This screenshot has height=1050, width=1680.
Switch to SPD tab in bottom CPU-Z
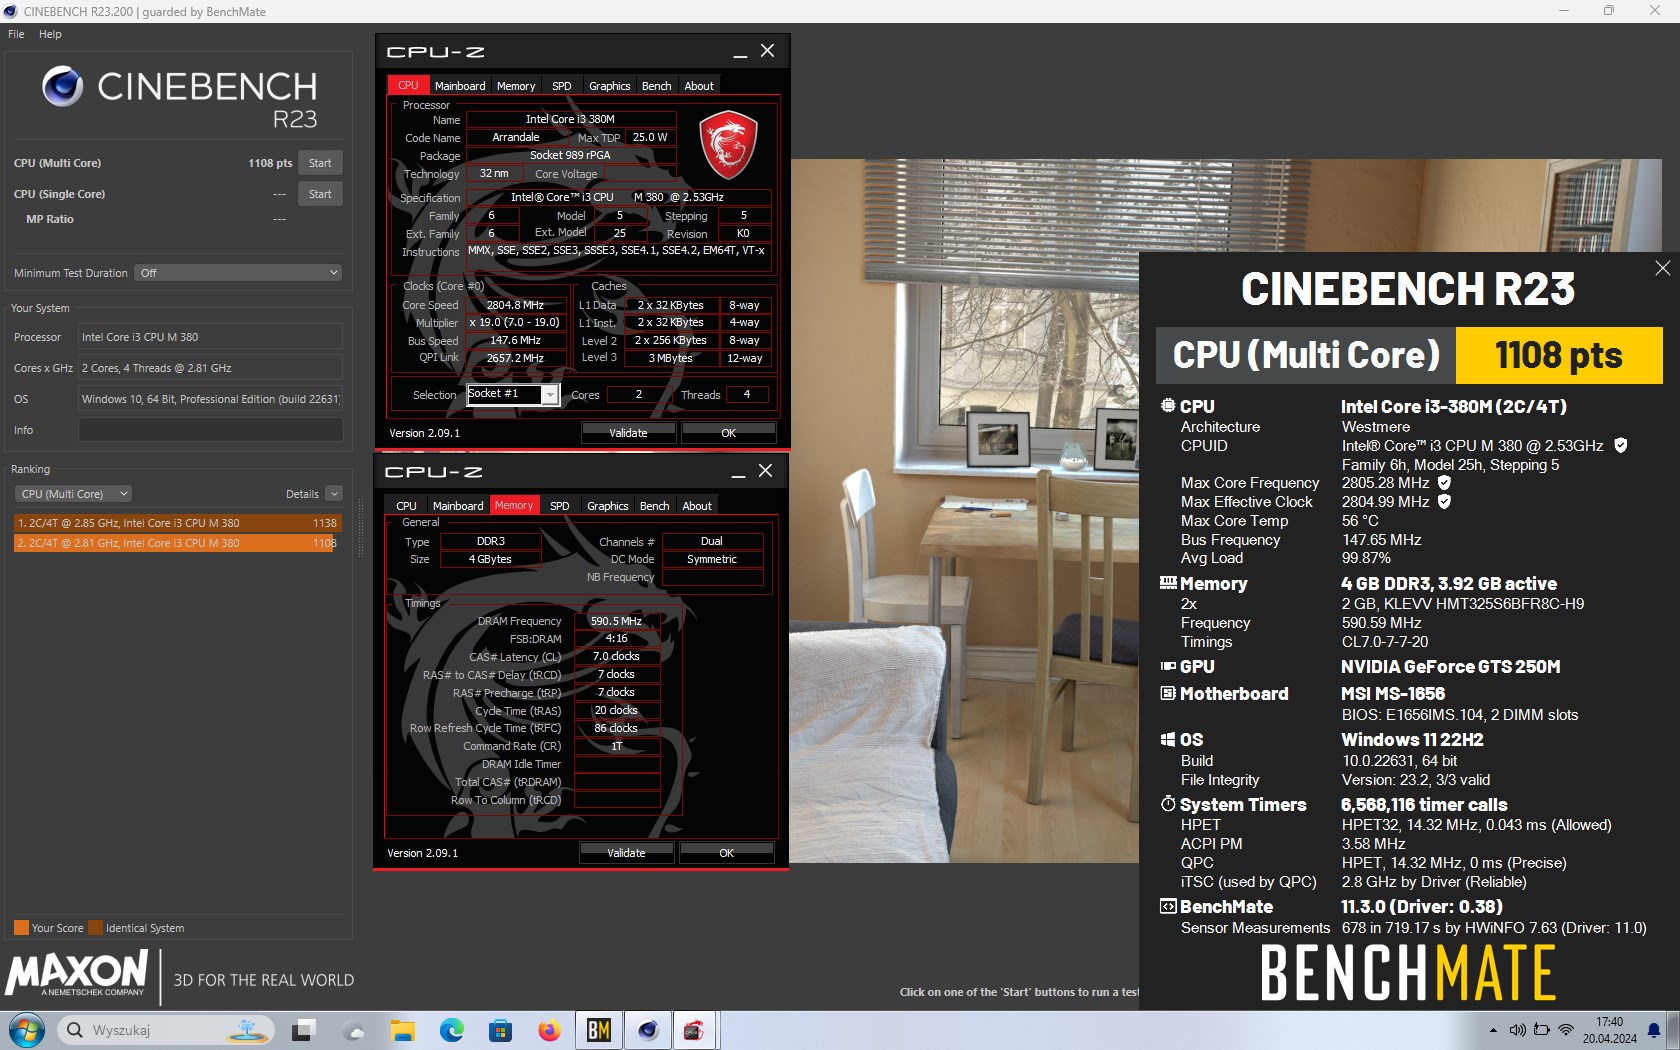560,506
